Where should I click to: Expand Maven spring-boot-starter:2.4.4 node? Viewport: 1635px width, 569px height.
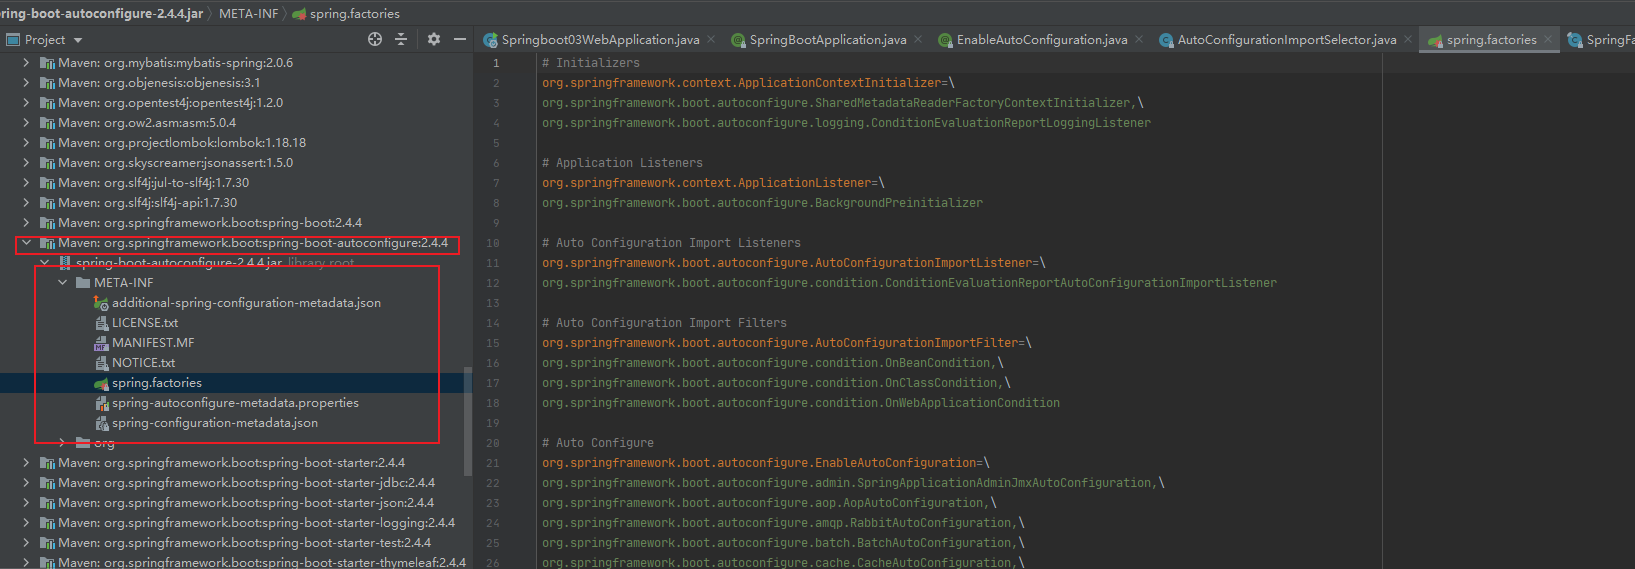tap(26, 462)
